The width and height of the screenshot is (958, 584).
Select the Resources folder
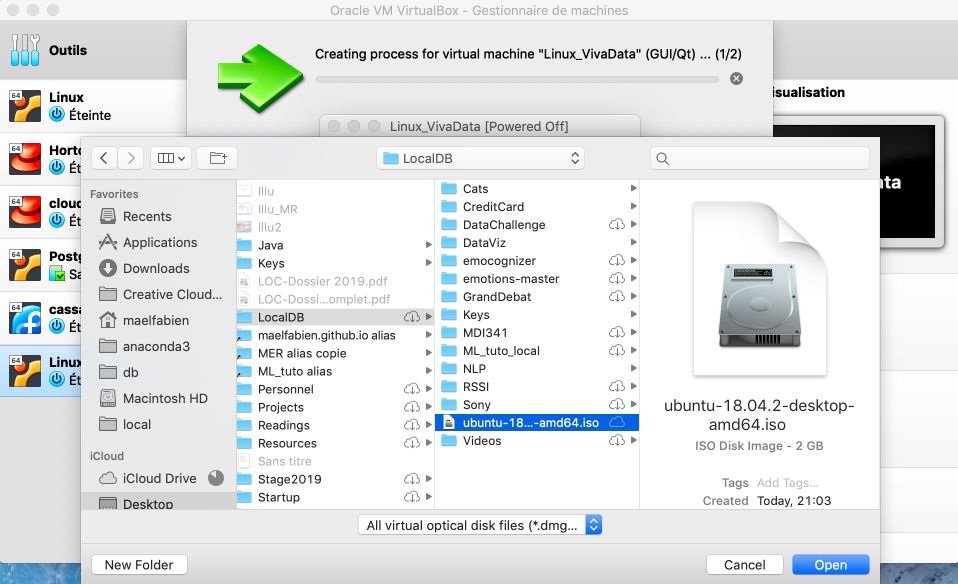335,443
